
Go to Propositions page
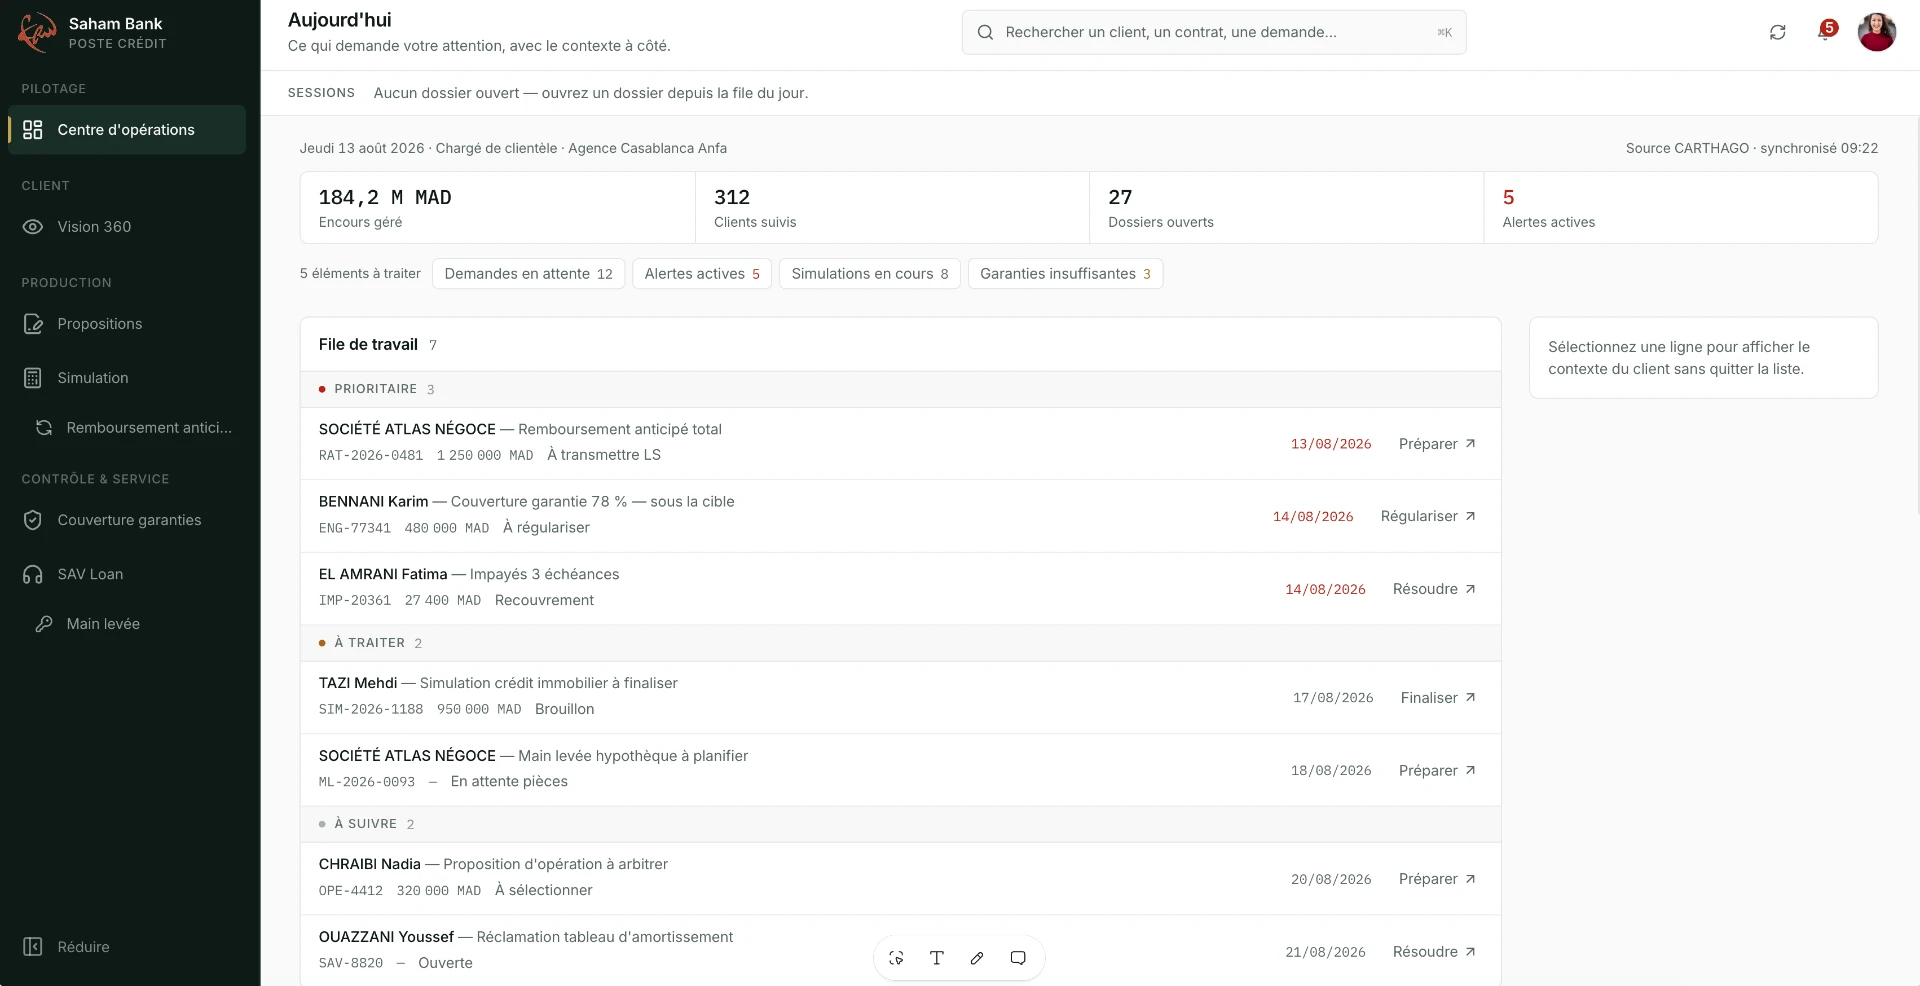126,324
